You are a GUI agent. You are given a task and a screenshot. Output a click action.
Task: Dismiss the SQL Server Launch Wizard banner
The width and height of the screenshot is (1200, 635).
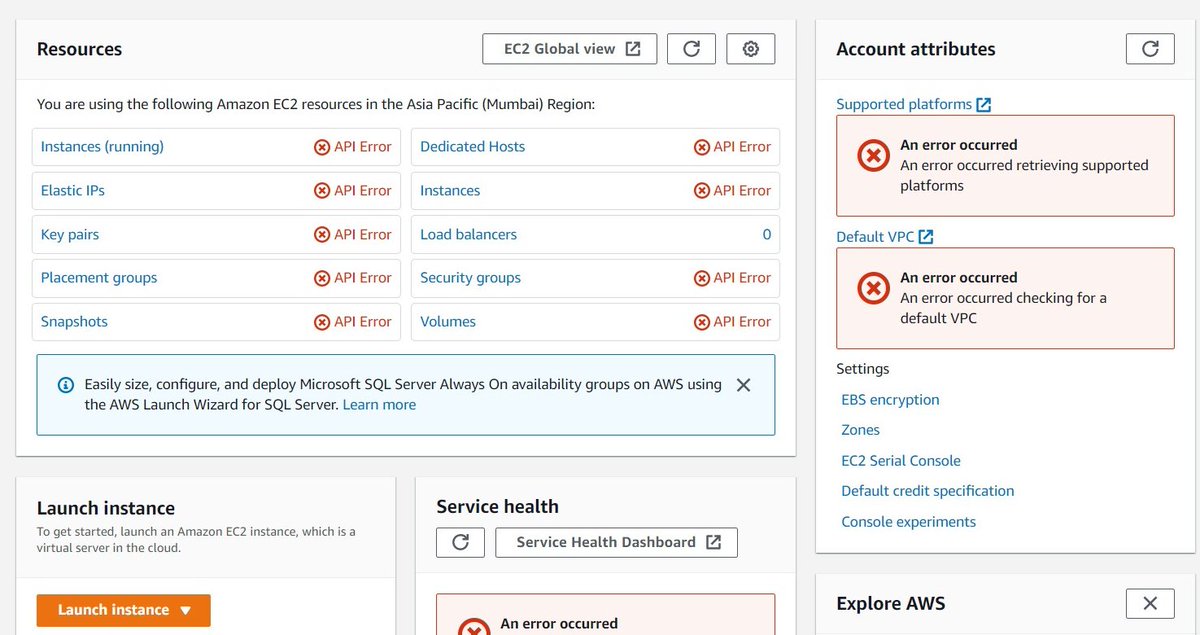pyautogui.click(x=743, y=385)
